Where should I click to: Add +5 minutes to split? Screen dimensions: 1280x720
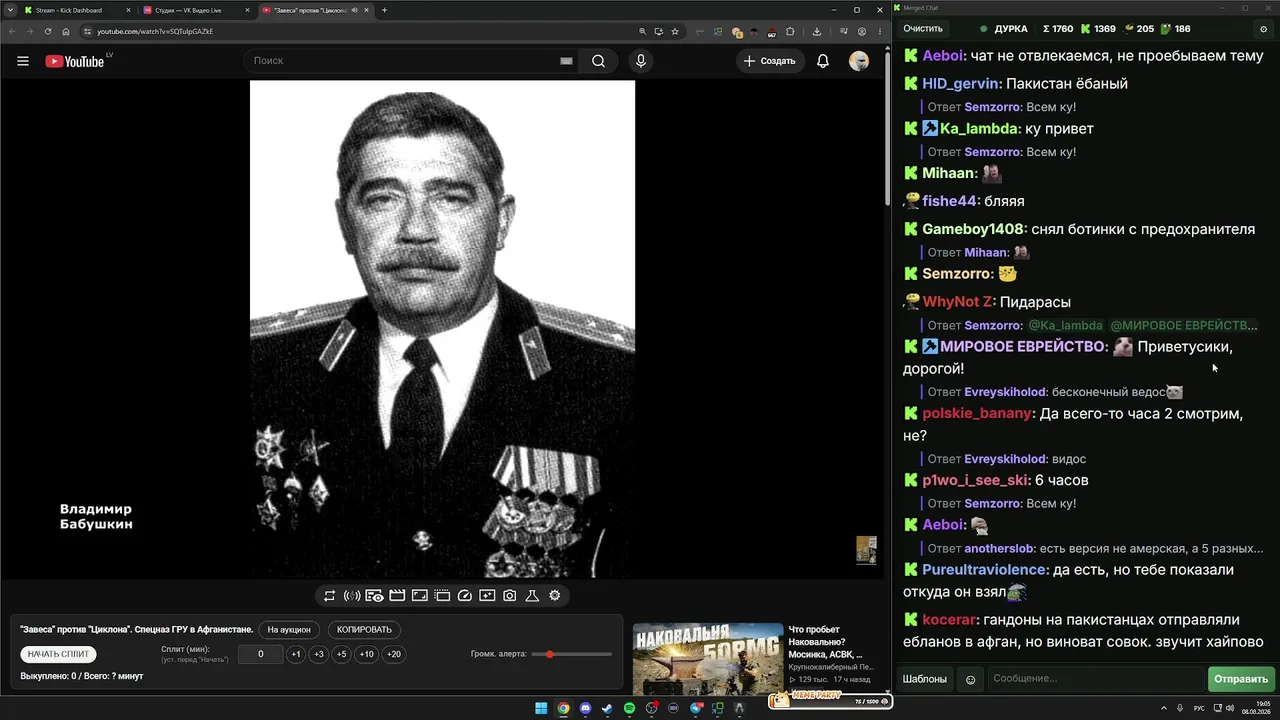342,655
